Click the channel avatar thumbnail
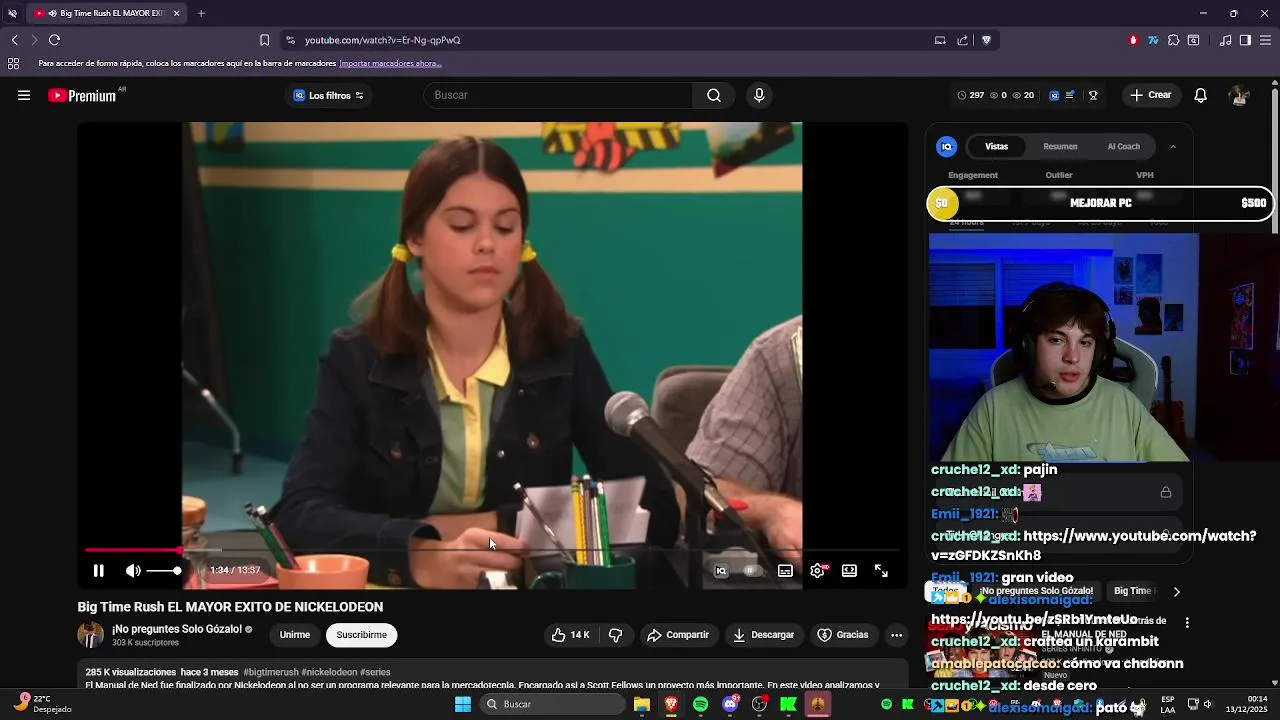Image resolution: width=1280 pixels, height=720 pixels. click(x=91, y=635)
